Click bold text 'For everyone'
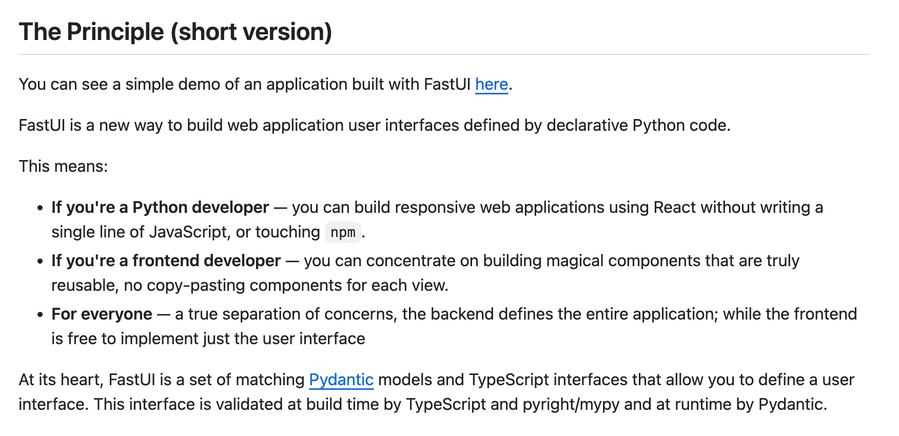 pyautogui.click(x=102, y=314)
